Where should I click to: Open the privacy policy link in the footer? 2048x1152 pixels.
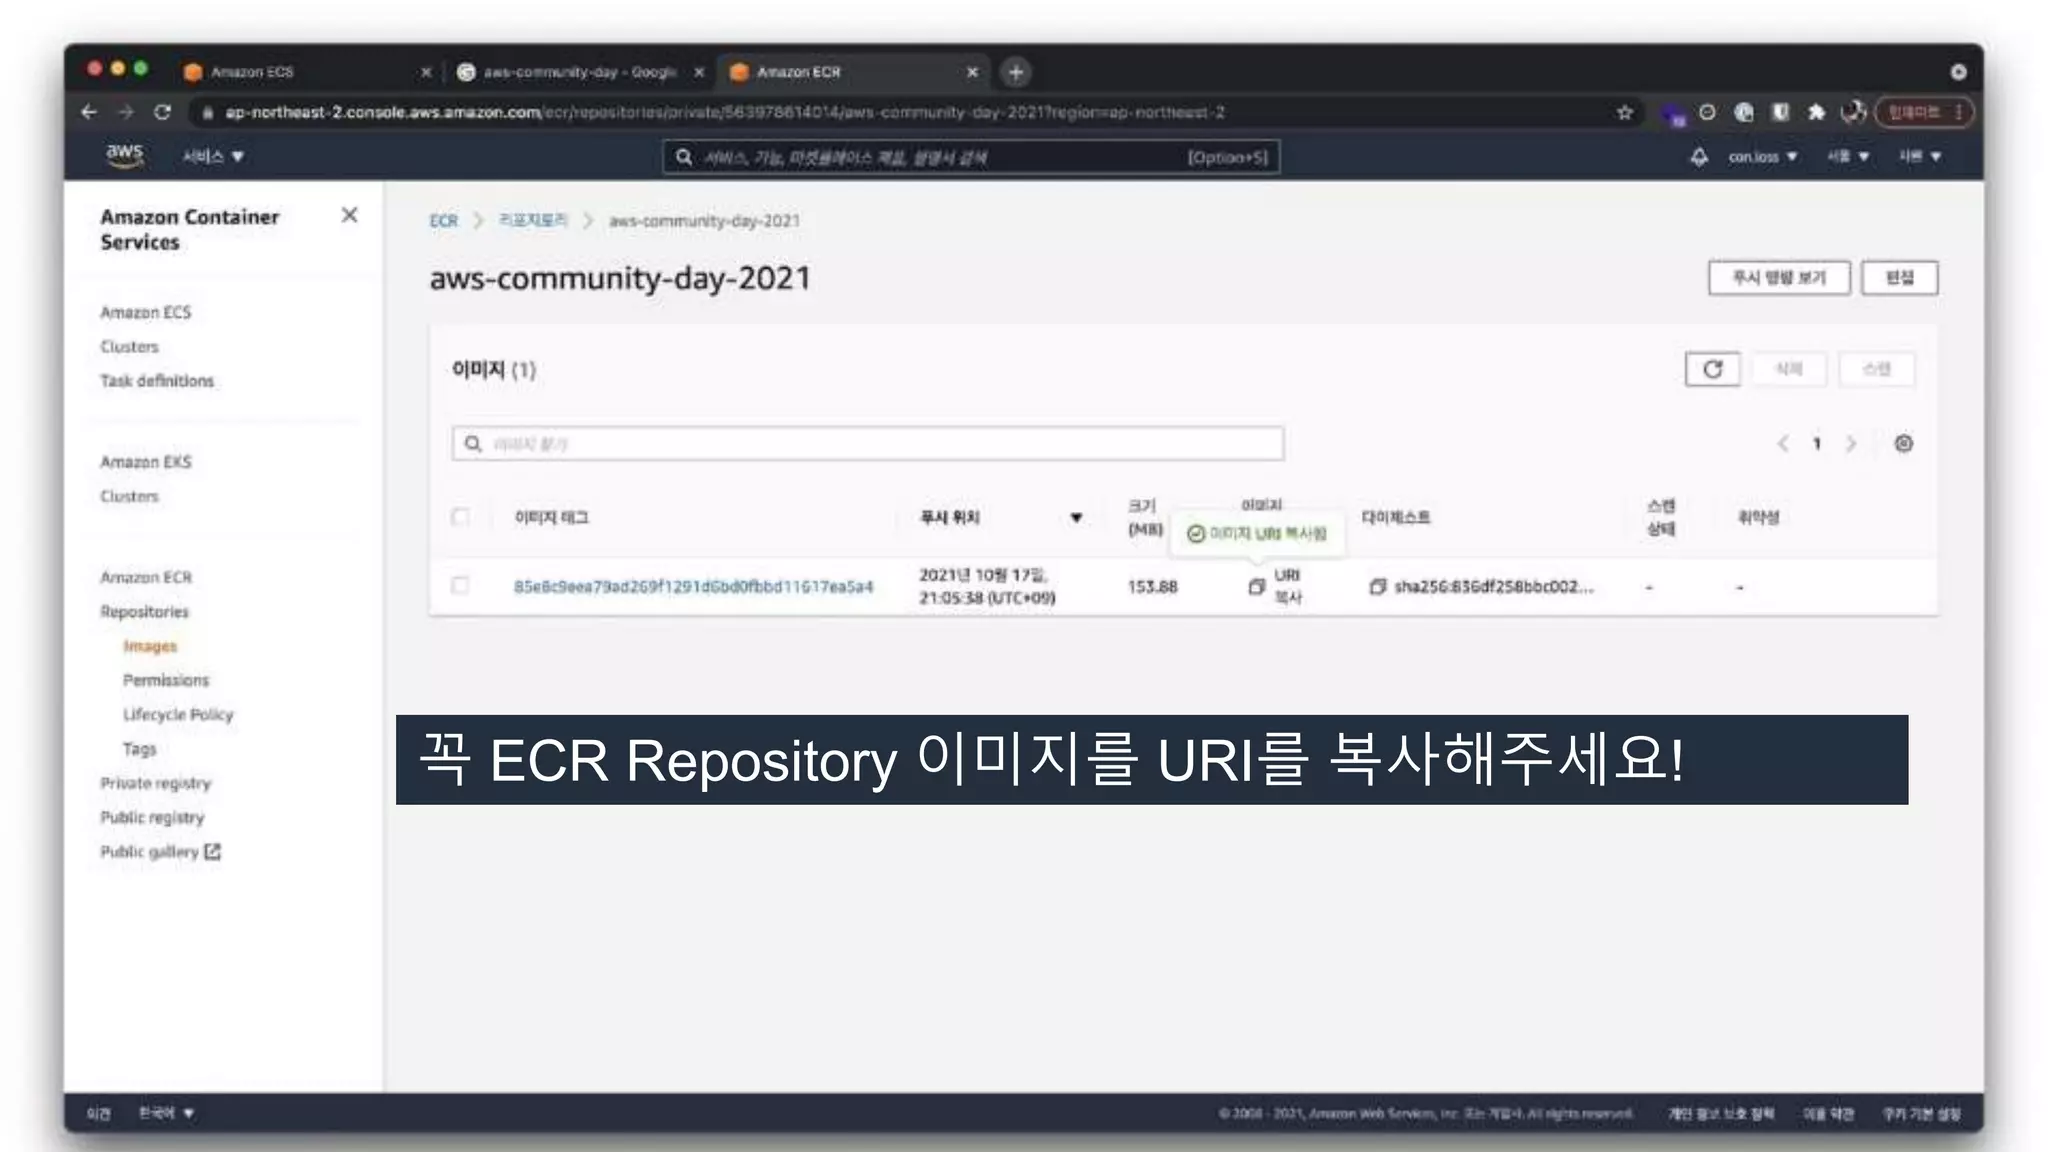pyautogui.click(x=1720, y=1113)
